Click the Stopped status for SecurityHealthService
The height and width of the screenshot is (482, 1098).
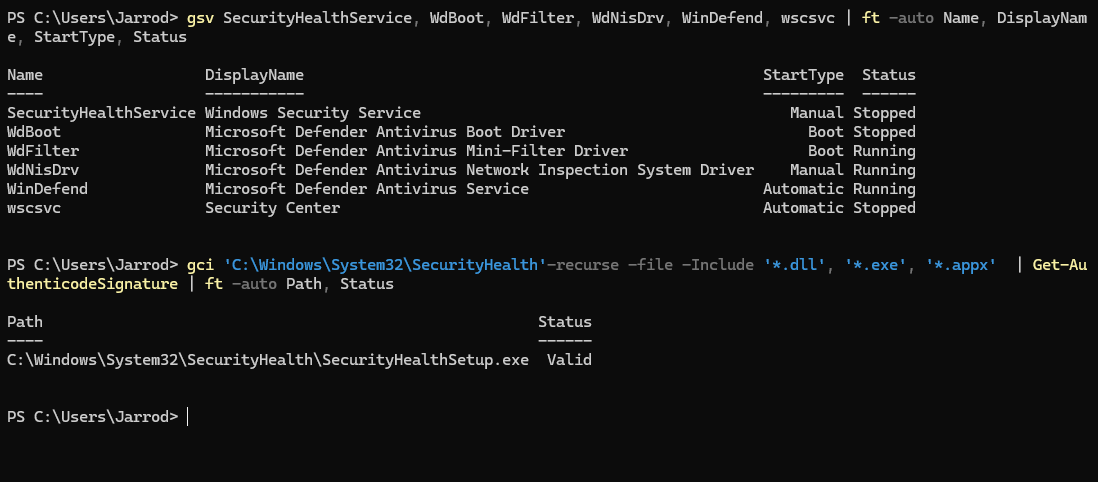click(884, 113)
